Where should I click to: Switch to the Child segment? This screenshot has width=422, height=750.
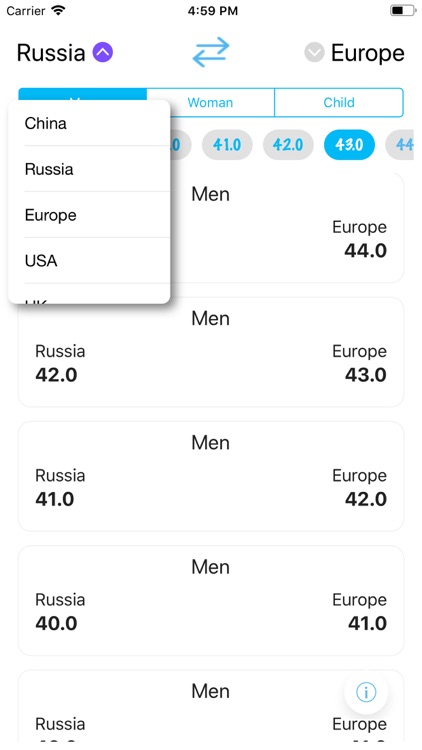pos(339,102)
